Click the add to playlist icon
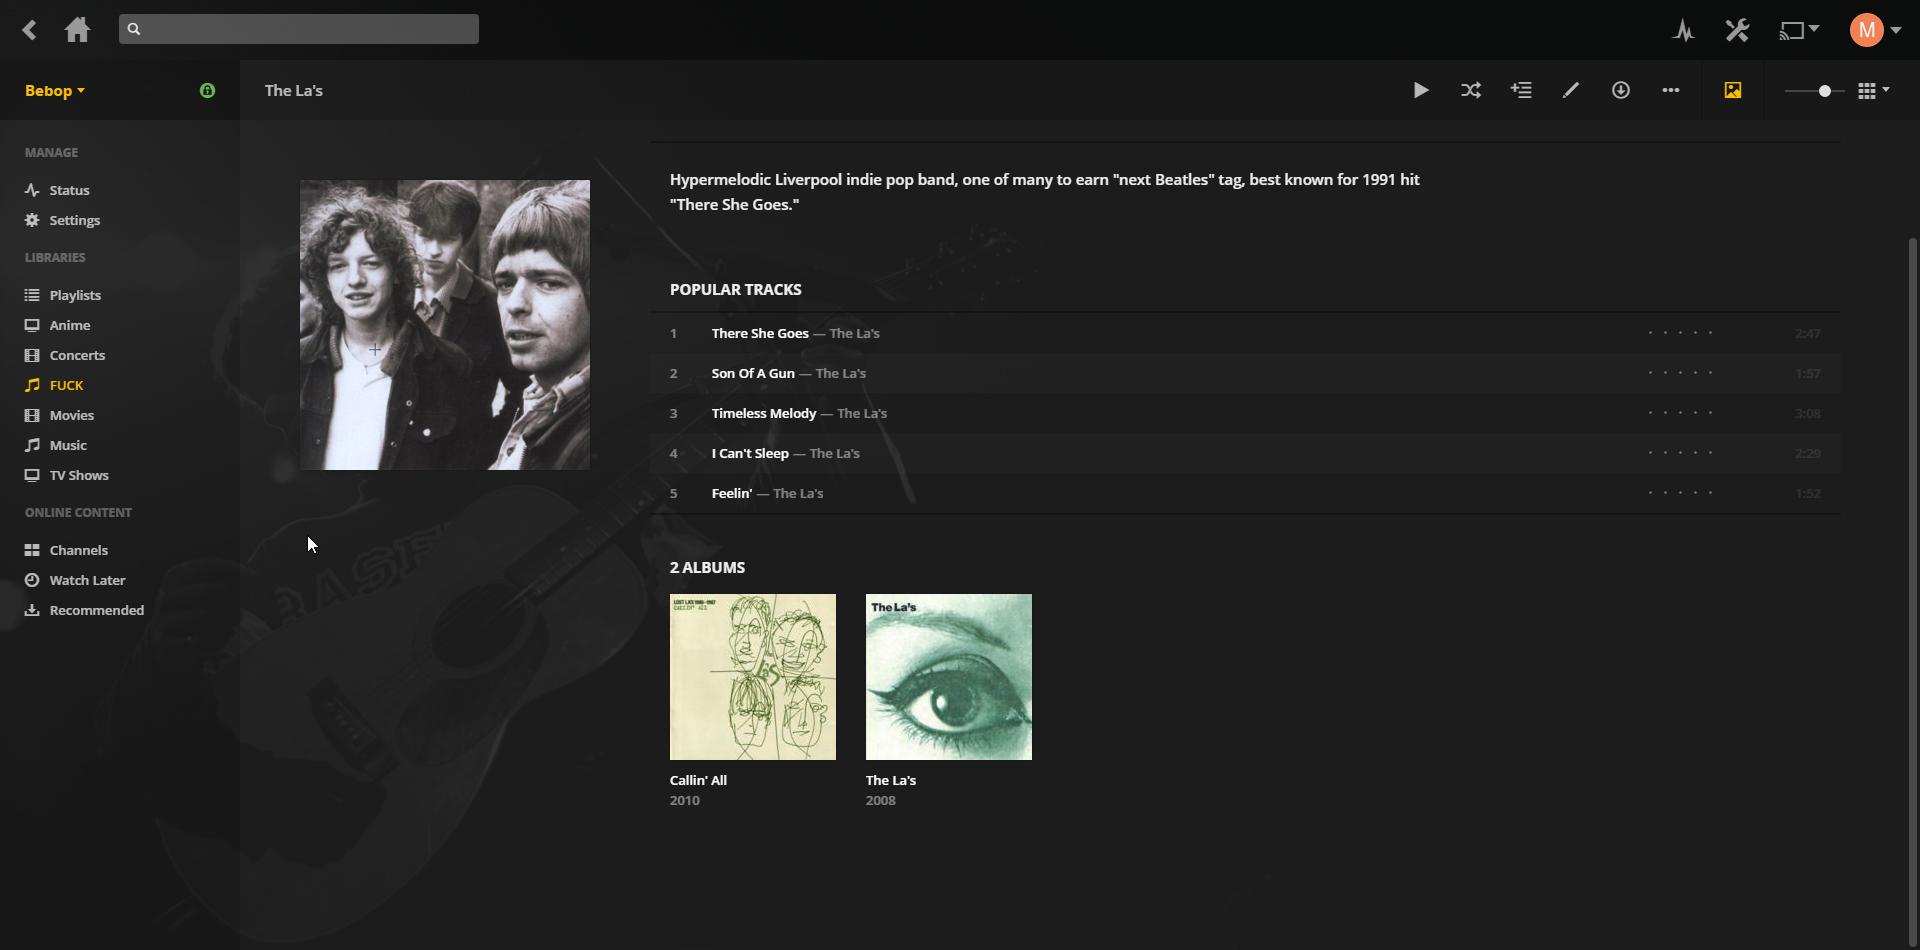Viewport: 1920px width, 950px height. 1521,90
